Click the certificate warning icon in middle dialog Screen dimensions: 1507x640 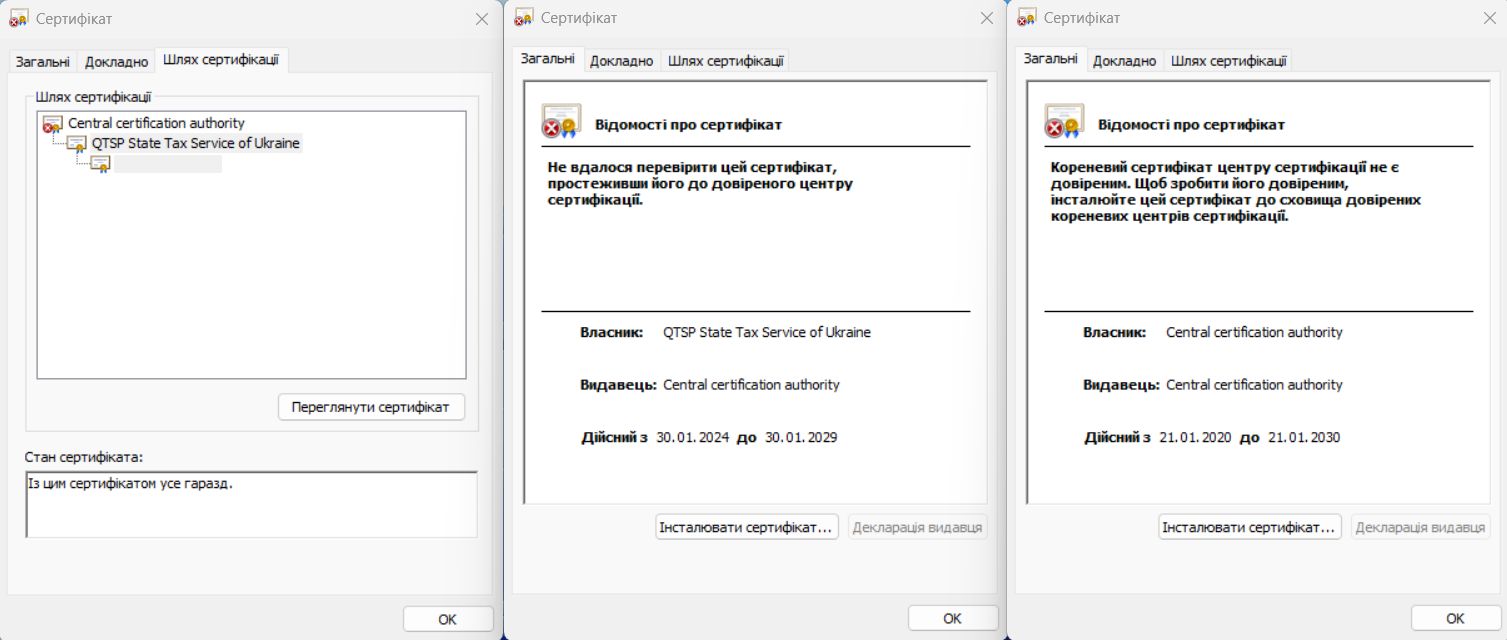[560, 121]
